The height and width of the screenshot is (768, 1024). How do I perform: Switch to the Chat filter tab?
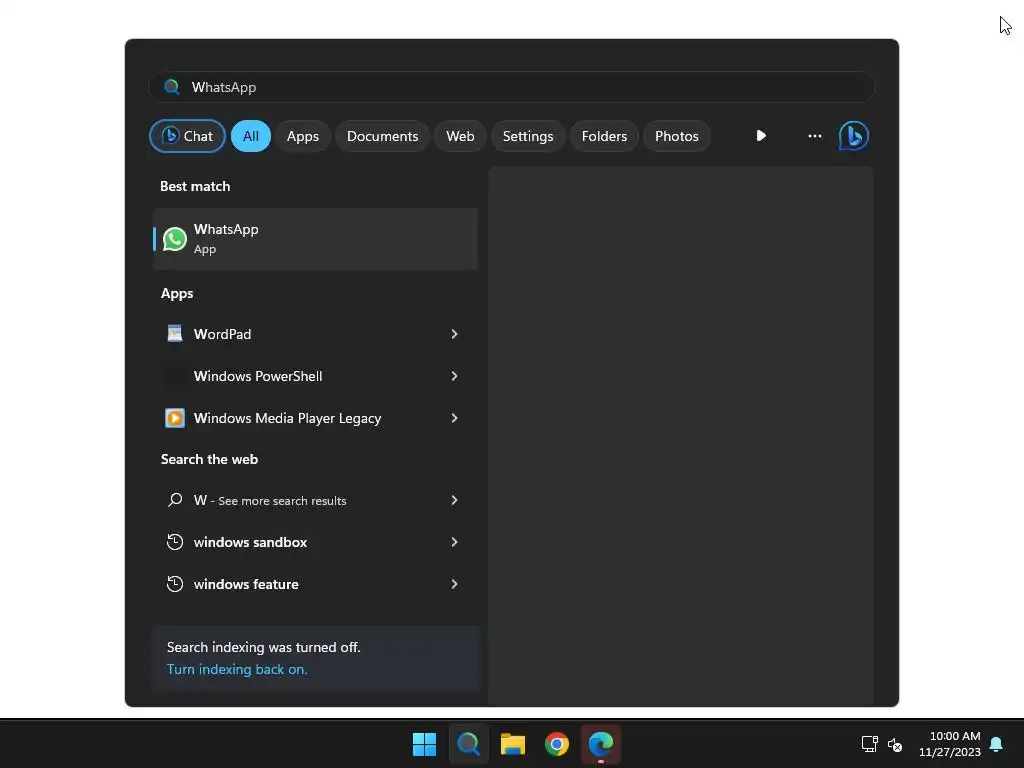click(187, 136)
